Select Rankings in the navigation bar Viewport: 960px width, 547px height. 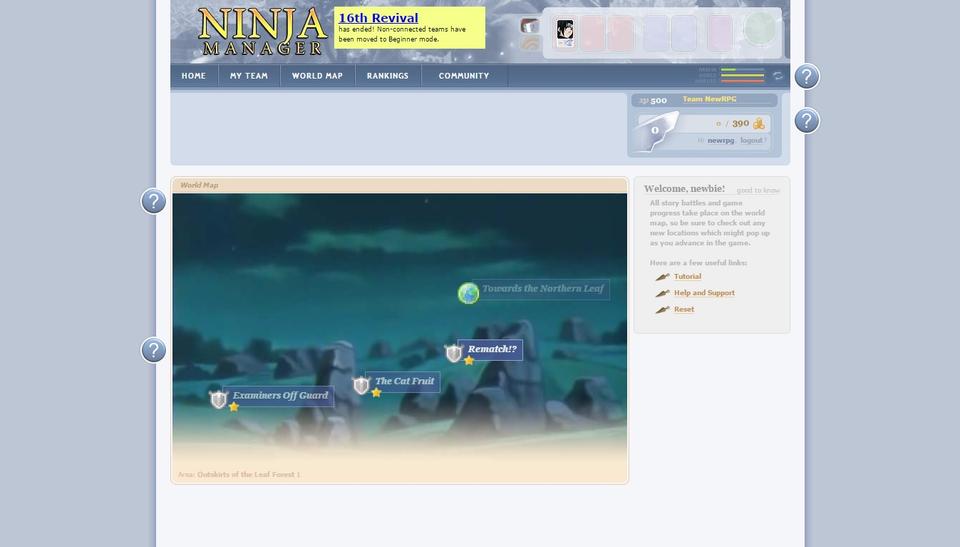point(387,76)
